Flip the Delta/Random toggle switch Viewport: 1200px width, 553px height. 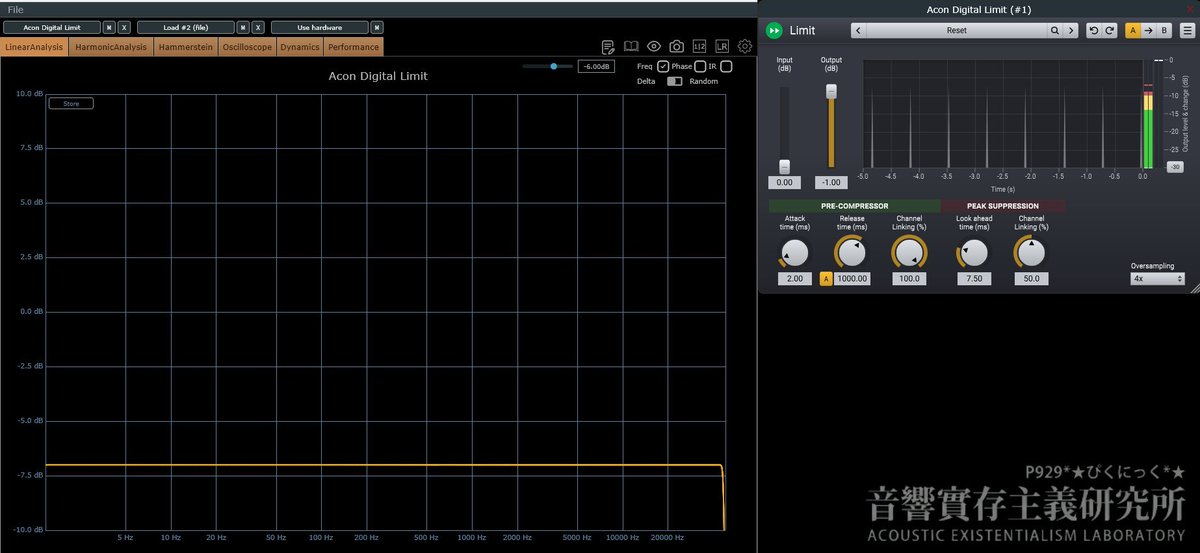pyautogui.click(x=675, y=81)
